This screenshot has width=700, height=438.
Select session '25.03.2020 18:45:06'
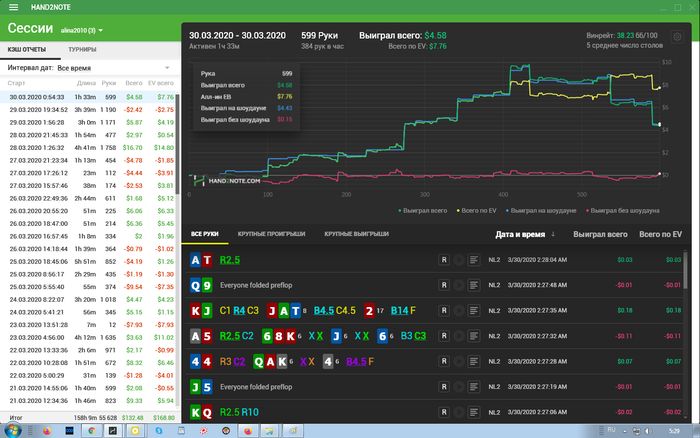pos(88,262)
